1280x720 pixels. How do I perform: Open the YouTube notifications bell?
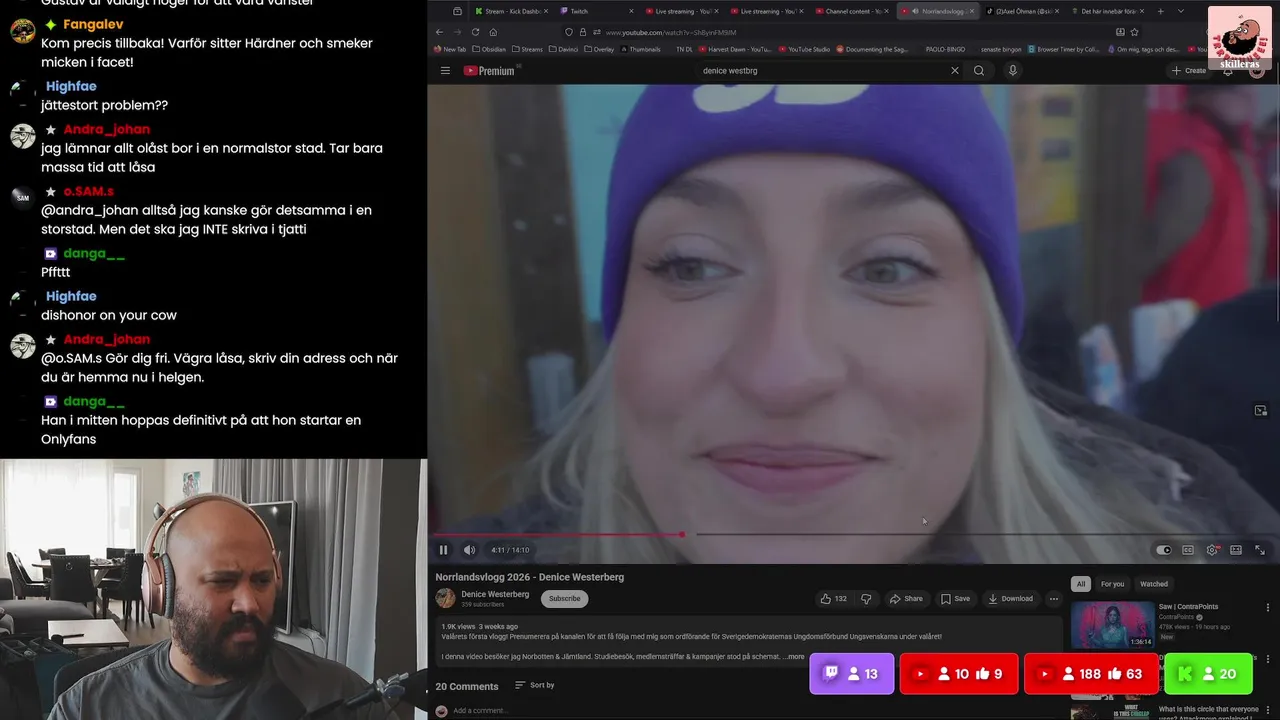click(x=1228, y=71)
